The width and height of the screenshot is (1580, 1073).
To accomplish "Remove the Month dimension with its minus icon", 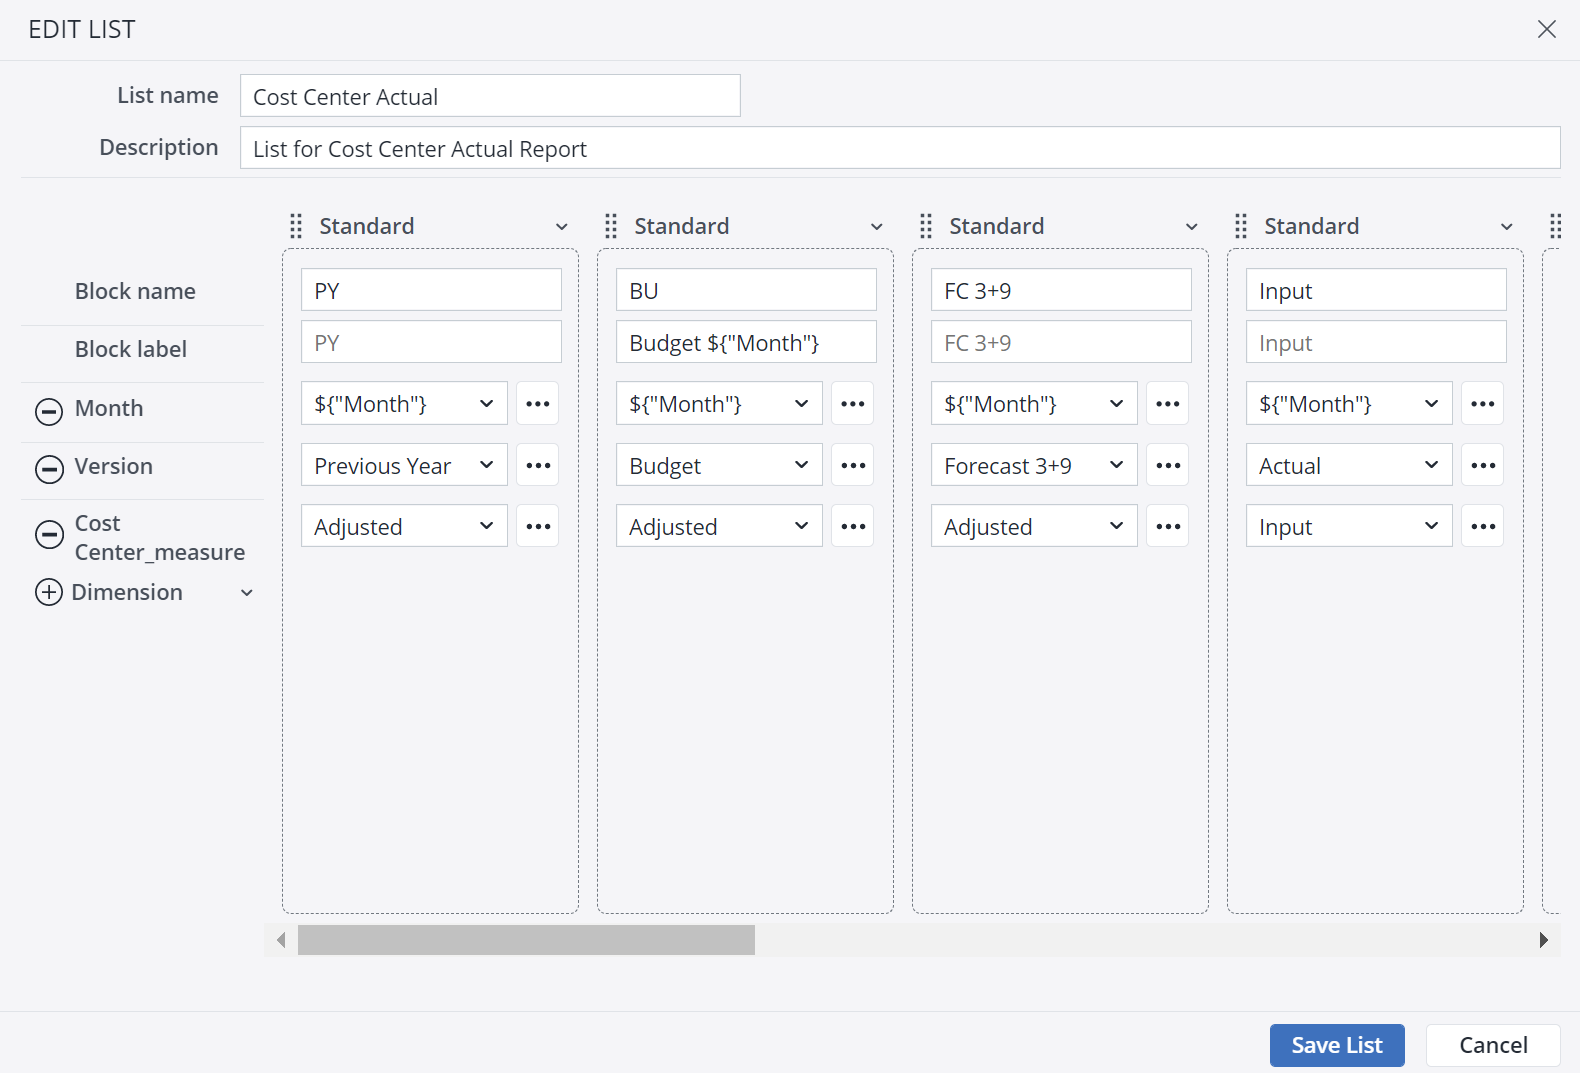I will click(x=49, y=411).
